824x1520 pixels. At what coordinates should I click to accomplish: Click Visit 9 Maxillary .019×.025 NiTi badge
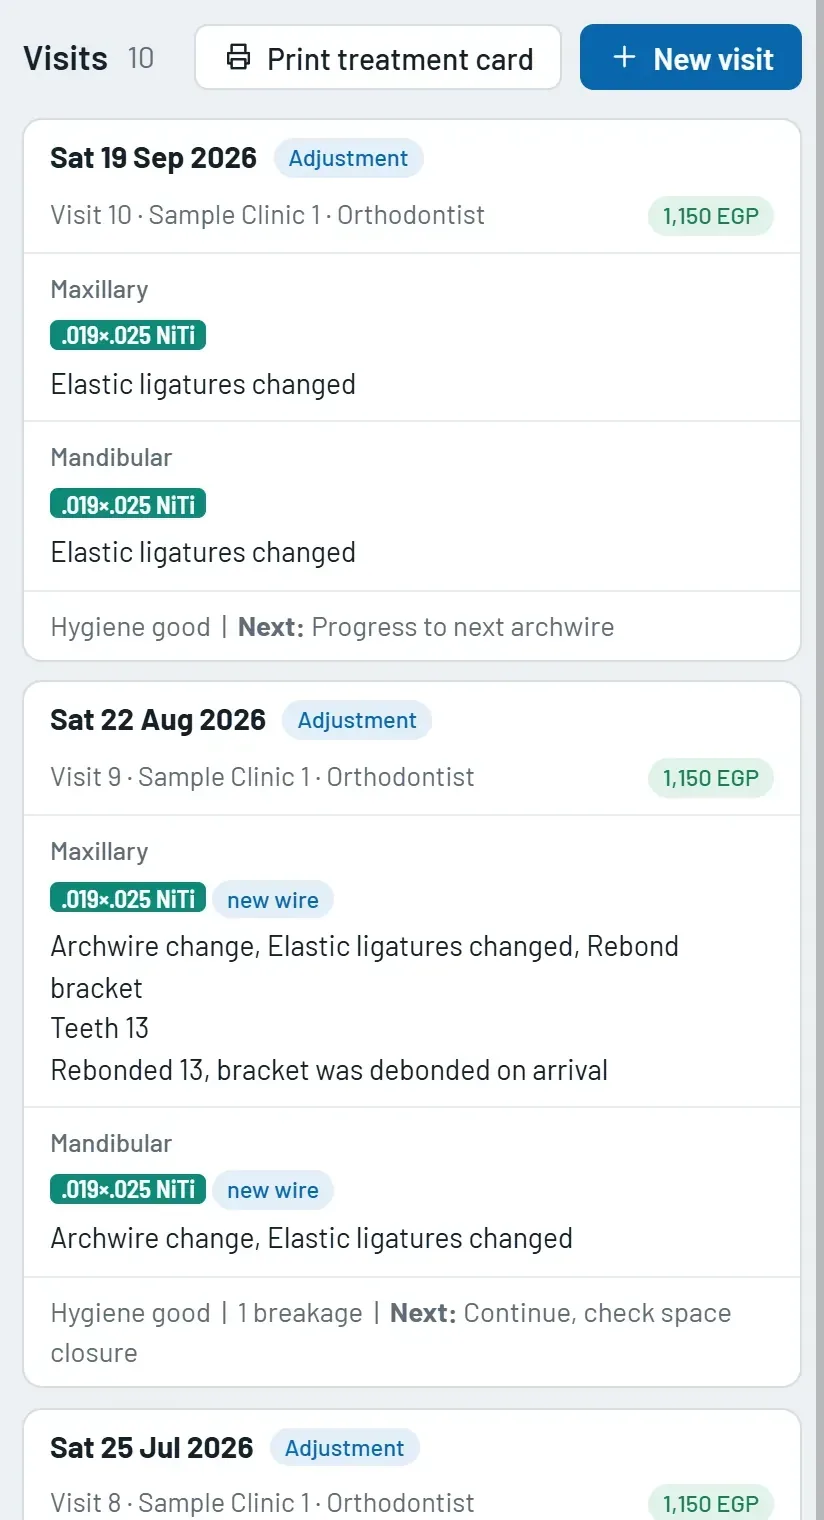click(x=128, y=898)
